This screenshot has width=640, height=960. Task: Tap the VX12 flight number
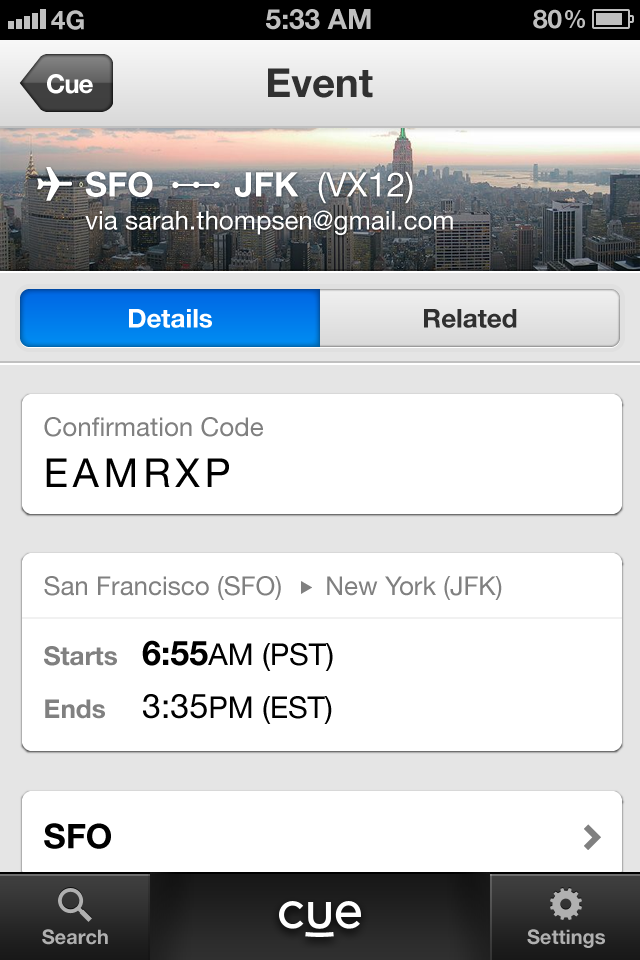(x=365, y=186)
